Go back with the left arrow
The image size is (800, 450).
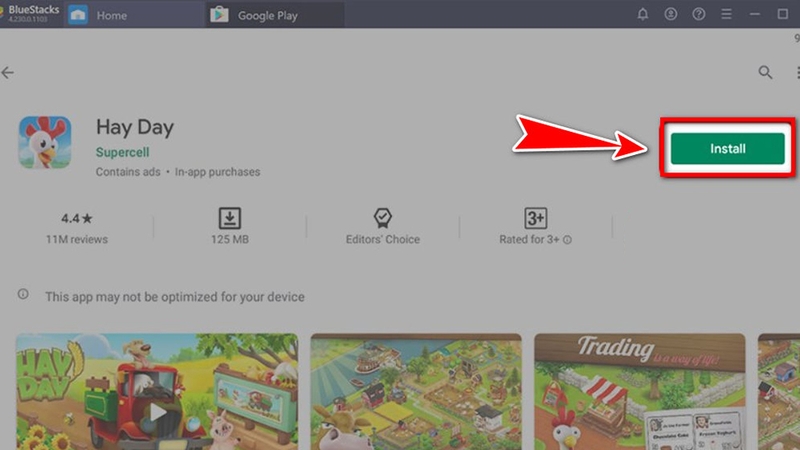(8, 72)
